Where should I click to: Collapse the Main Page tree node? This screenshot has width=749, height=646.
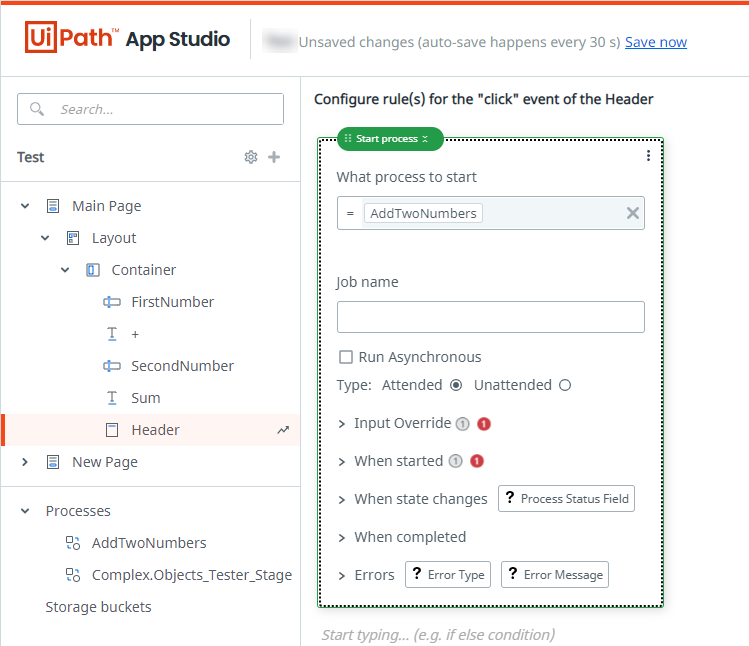[25, 206]
